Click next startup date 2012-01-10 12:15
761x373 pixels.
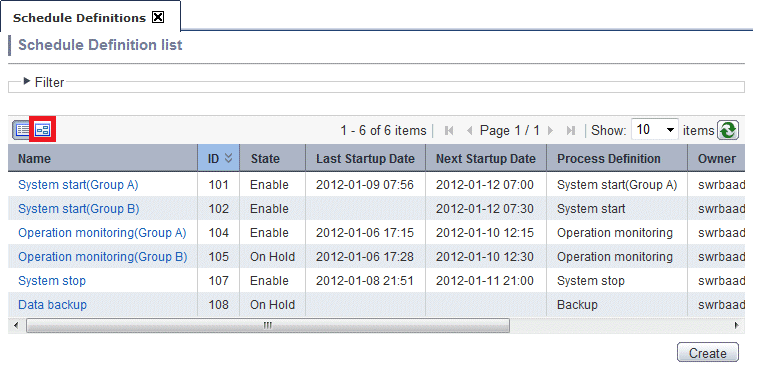coord(485,232)
